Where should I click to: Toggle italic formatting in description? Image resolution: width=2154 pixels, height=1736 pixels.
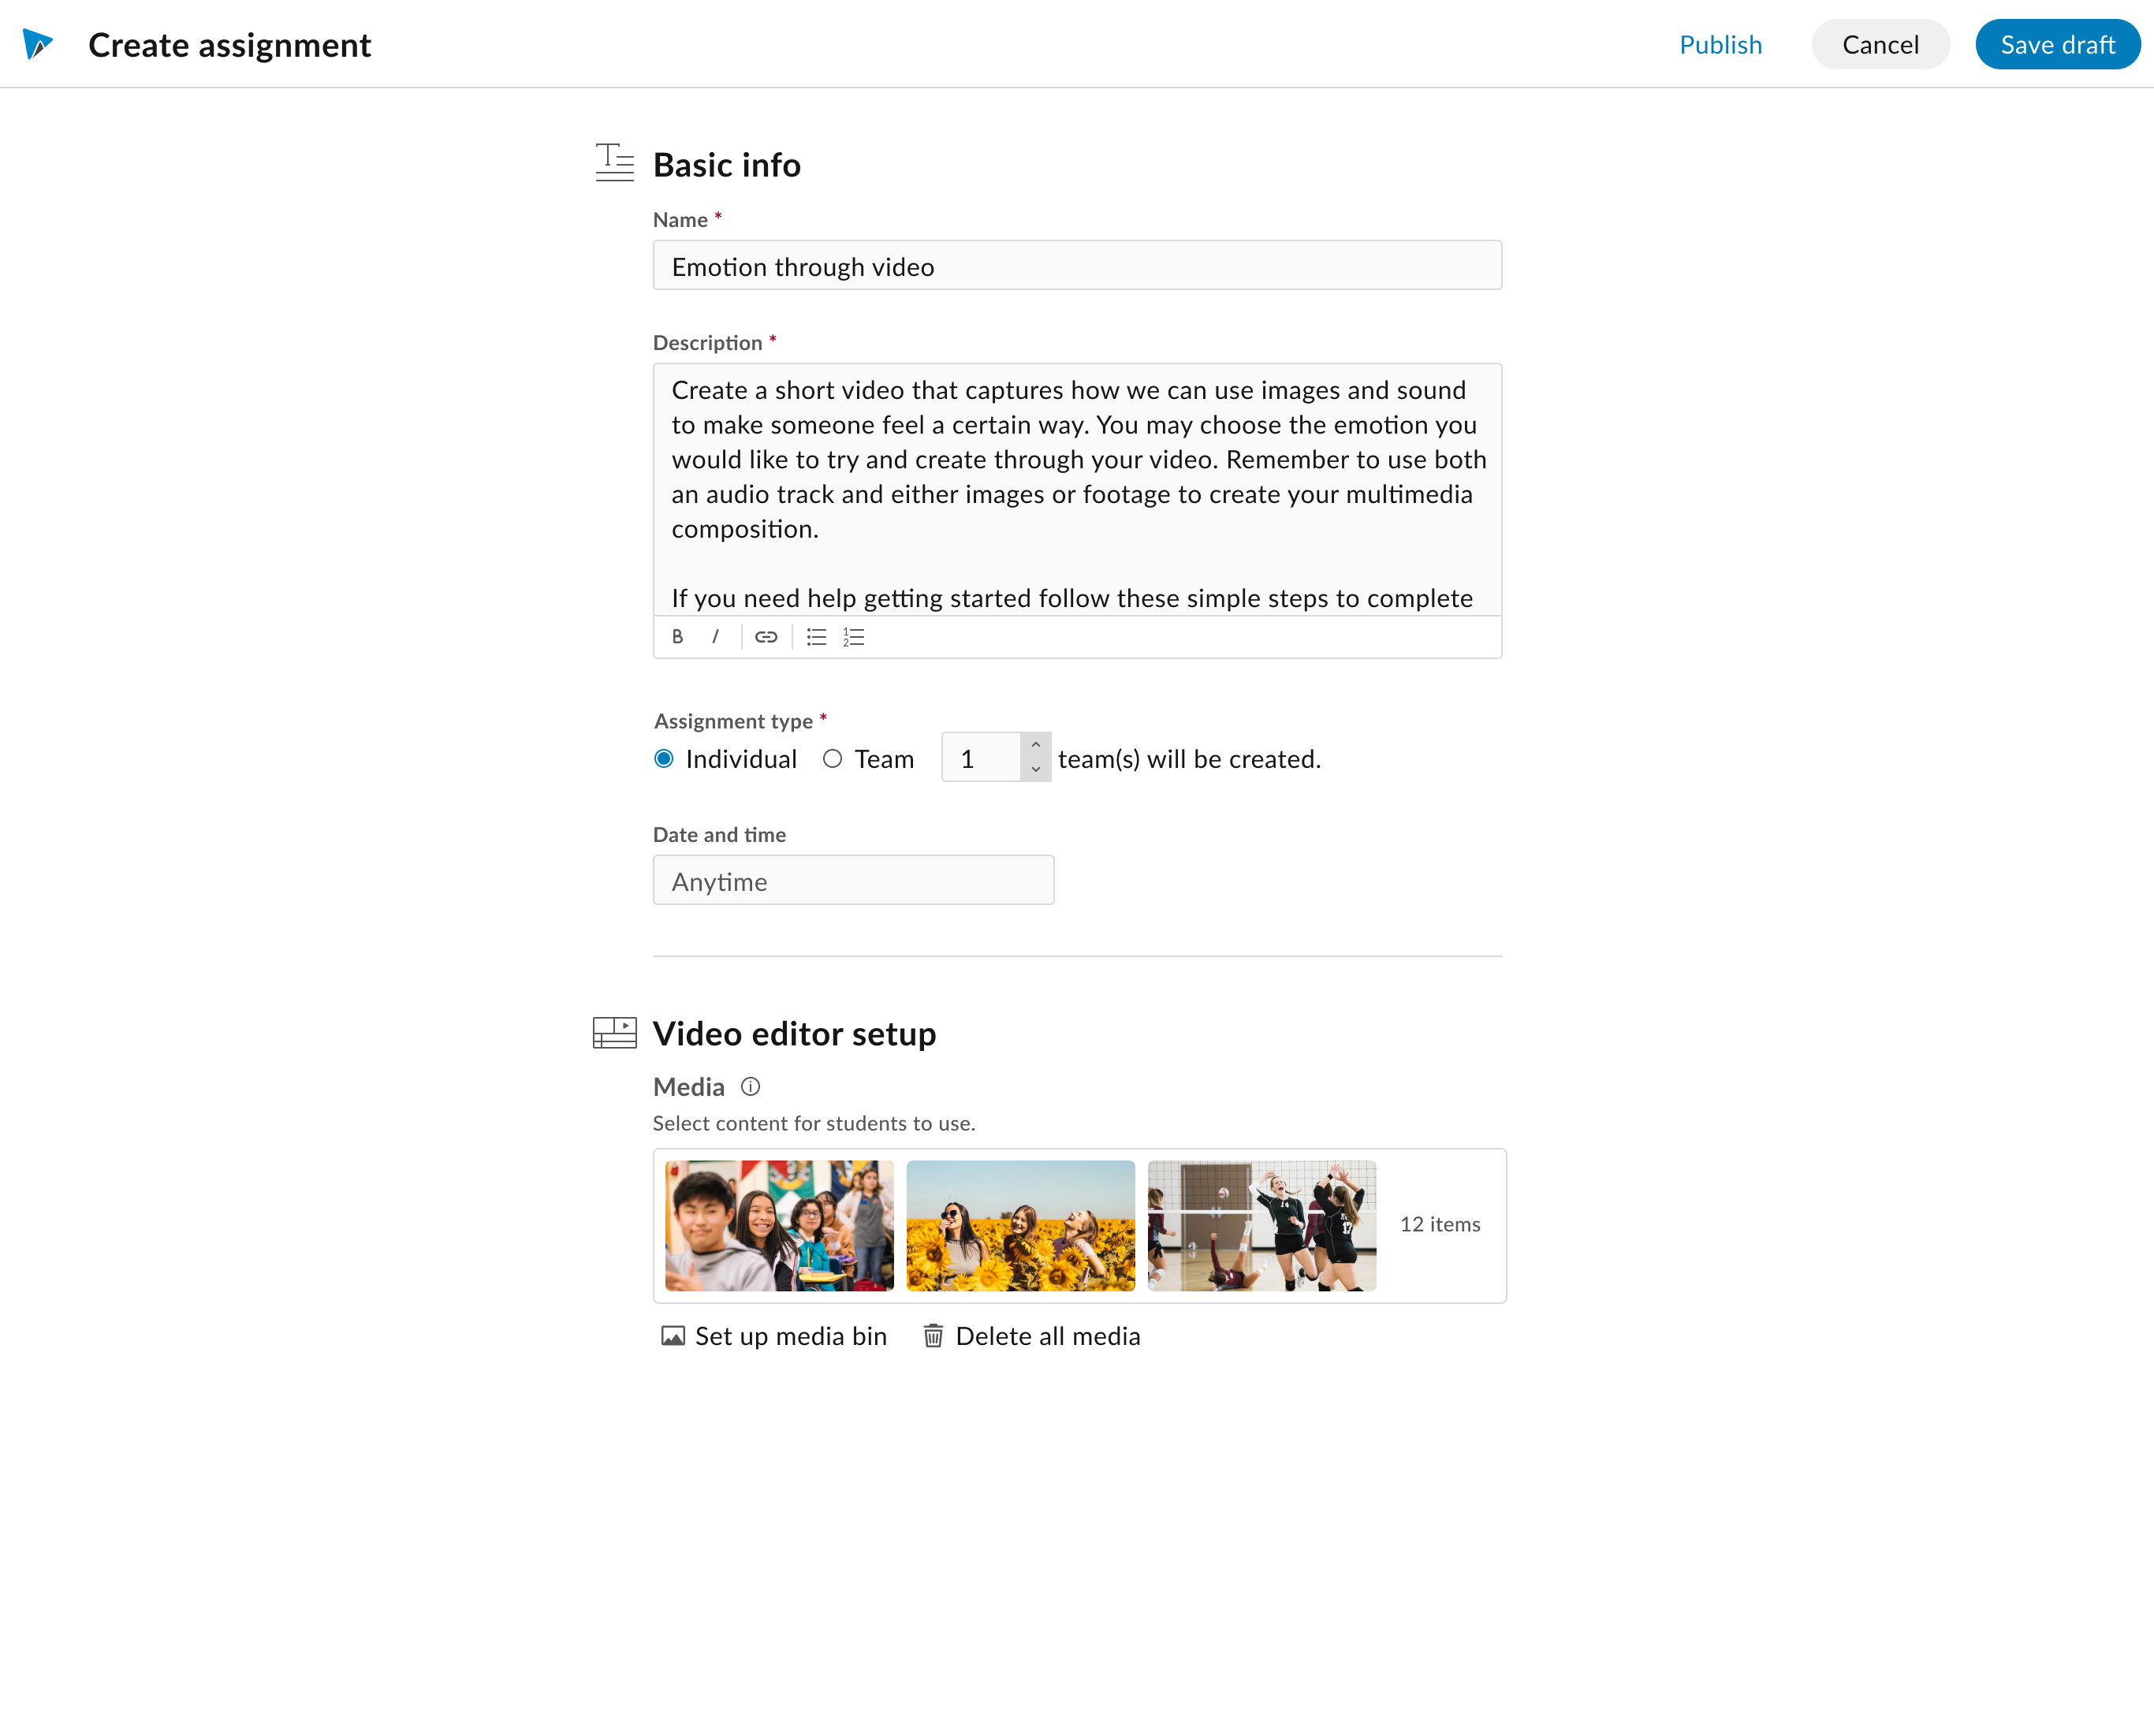click(x=715, y=637)
